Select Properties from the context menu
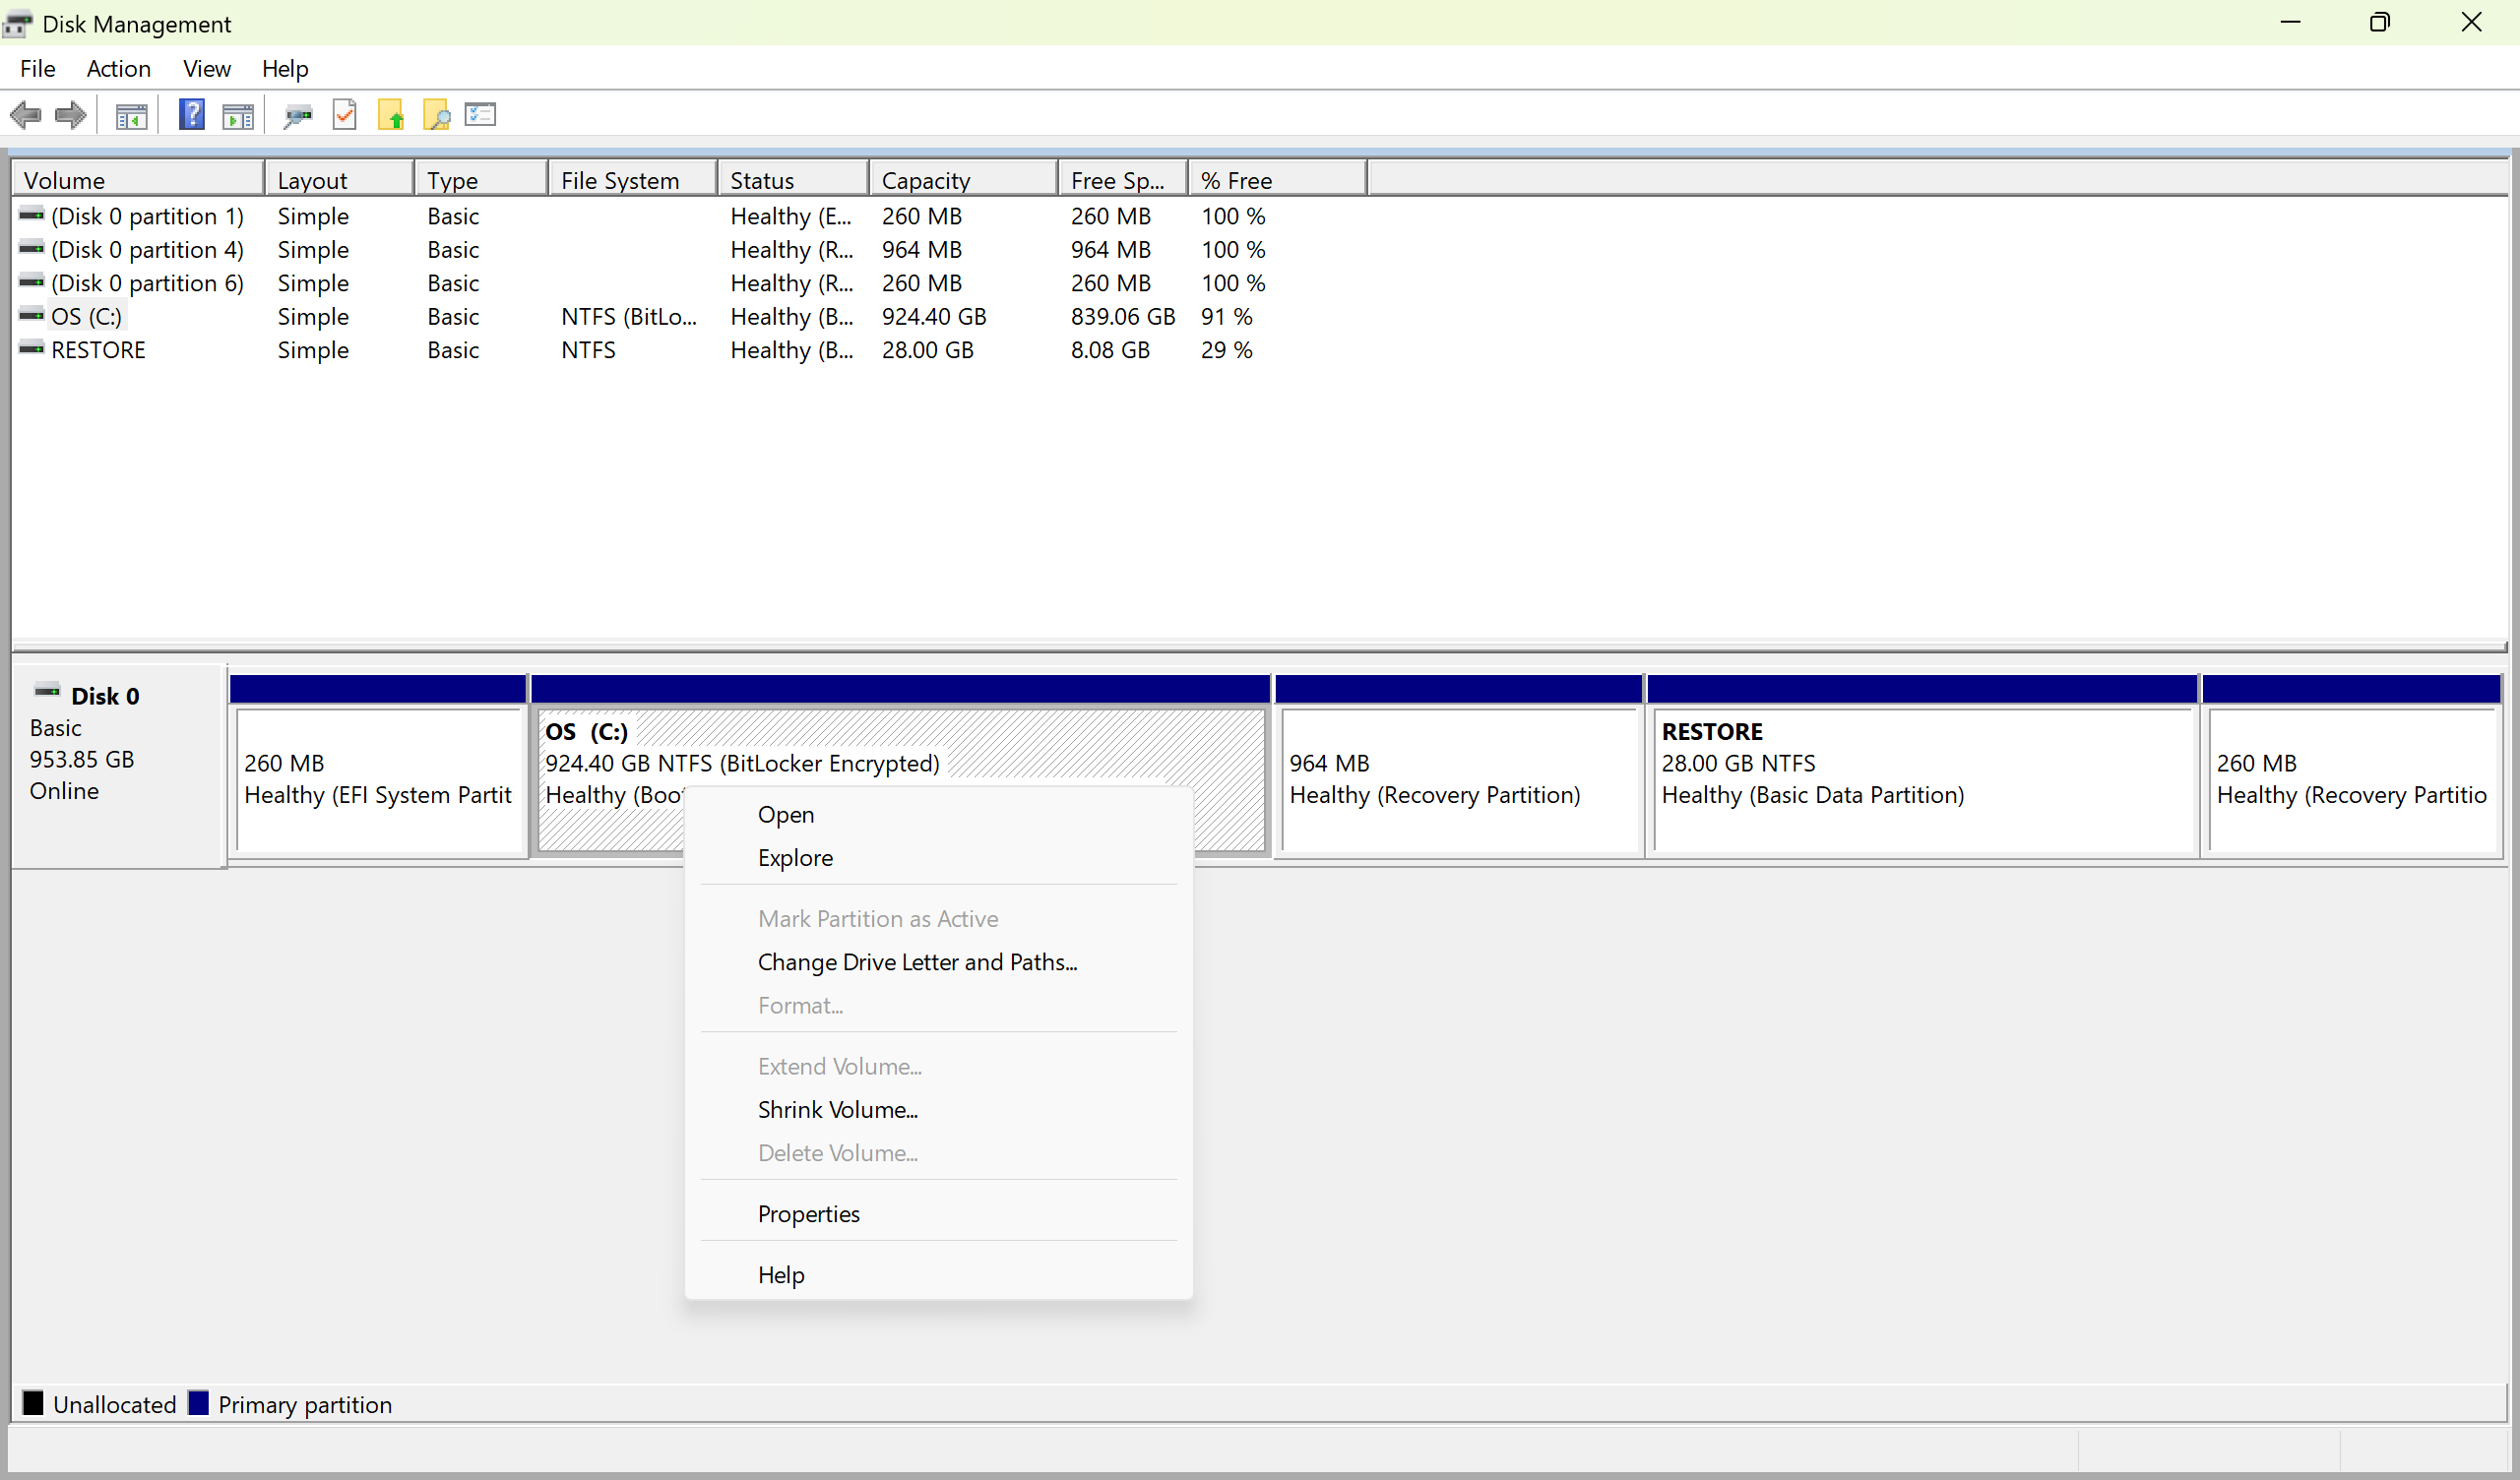 coord(939,1214)
